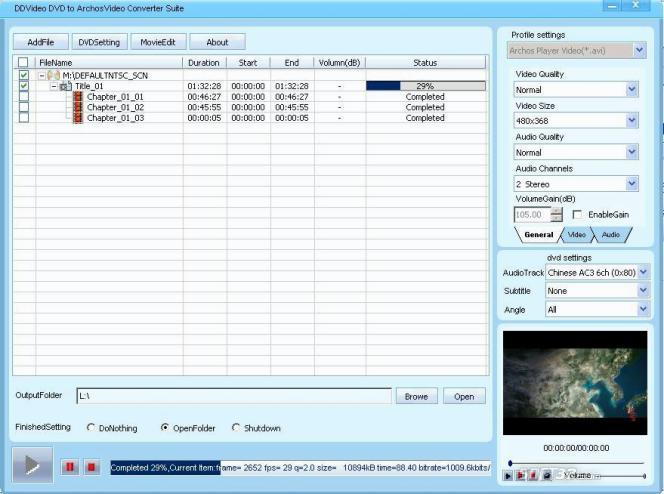Screen dimensions: 664x494
Task: Click the preview seek slider handle
Action: pyautogui.click(x=510, y=463)
